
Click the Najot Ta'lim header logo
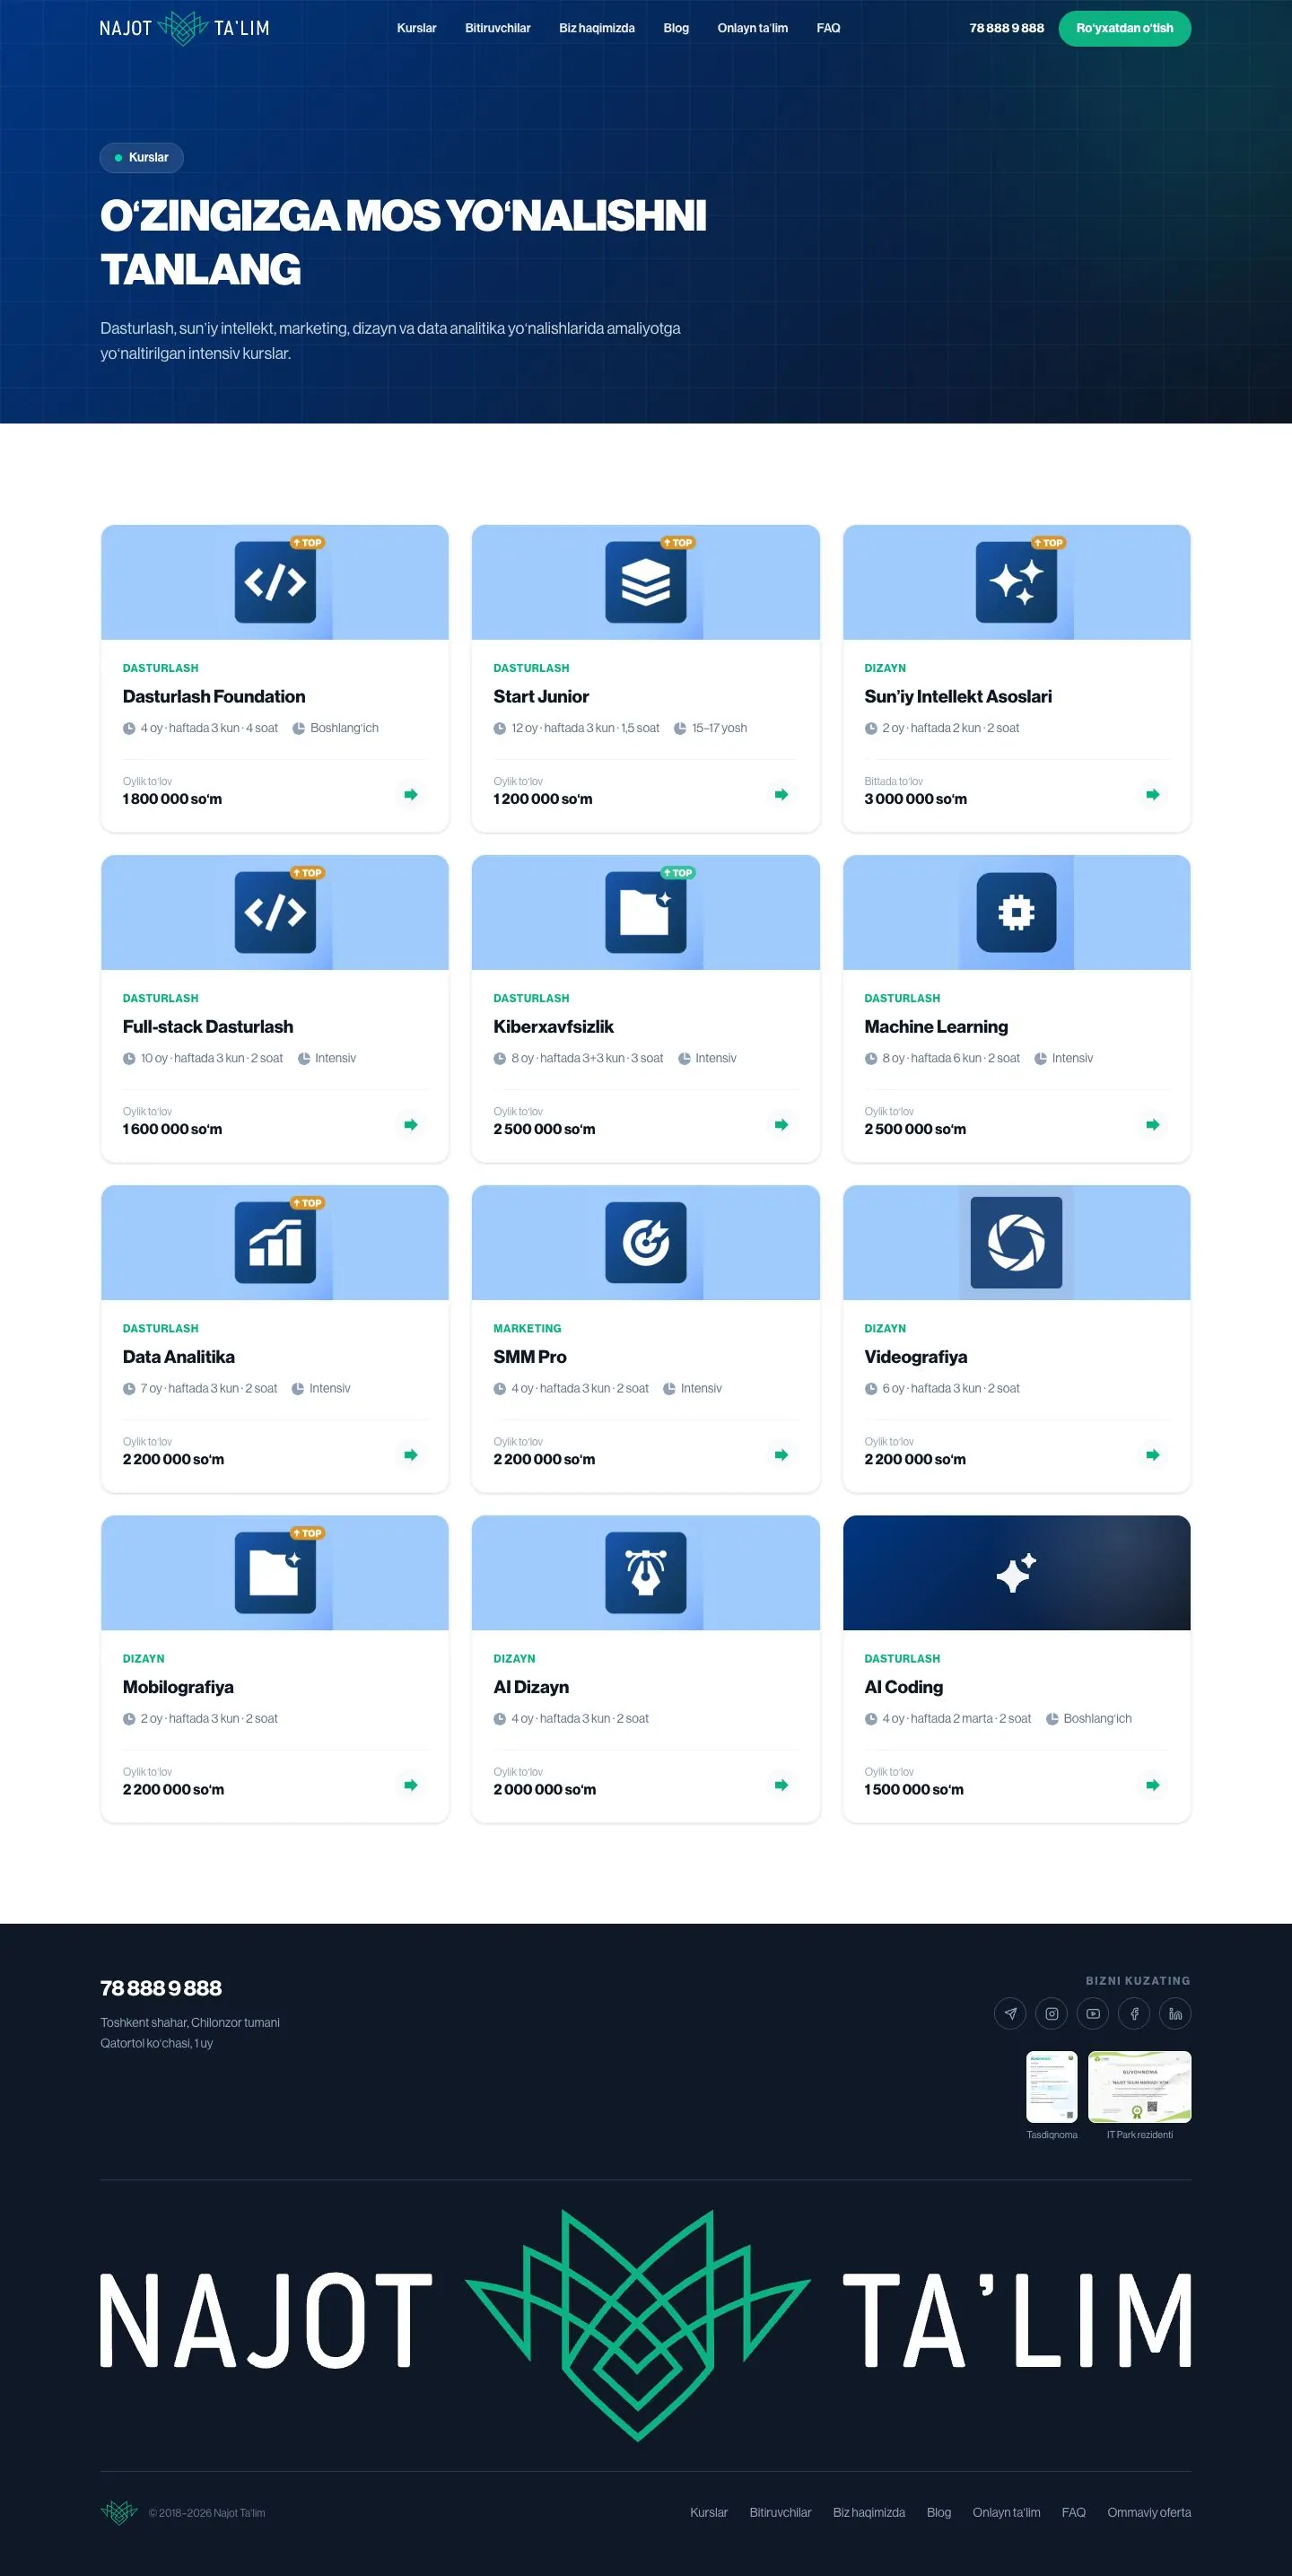(184, 28)
